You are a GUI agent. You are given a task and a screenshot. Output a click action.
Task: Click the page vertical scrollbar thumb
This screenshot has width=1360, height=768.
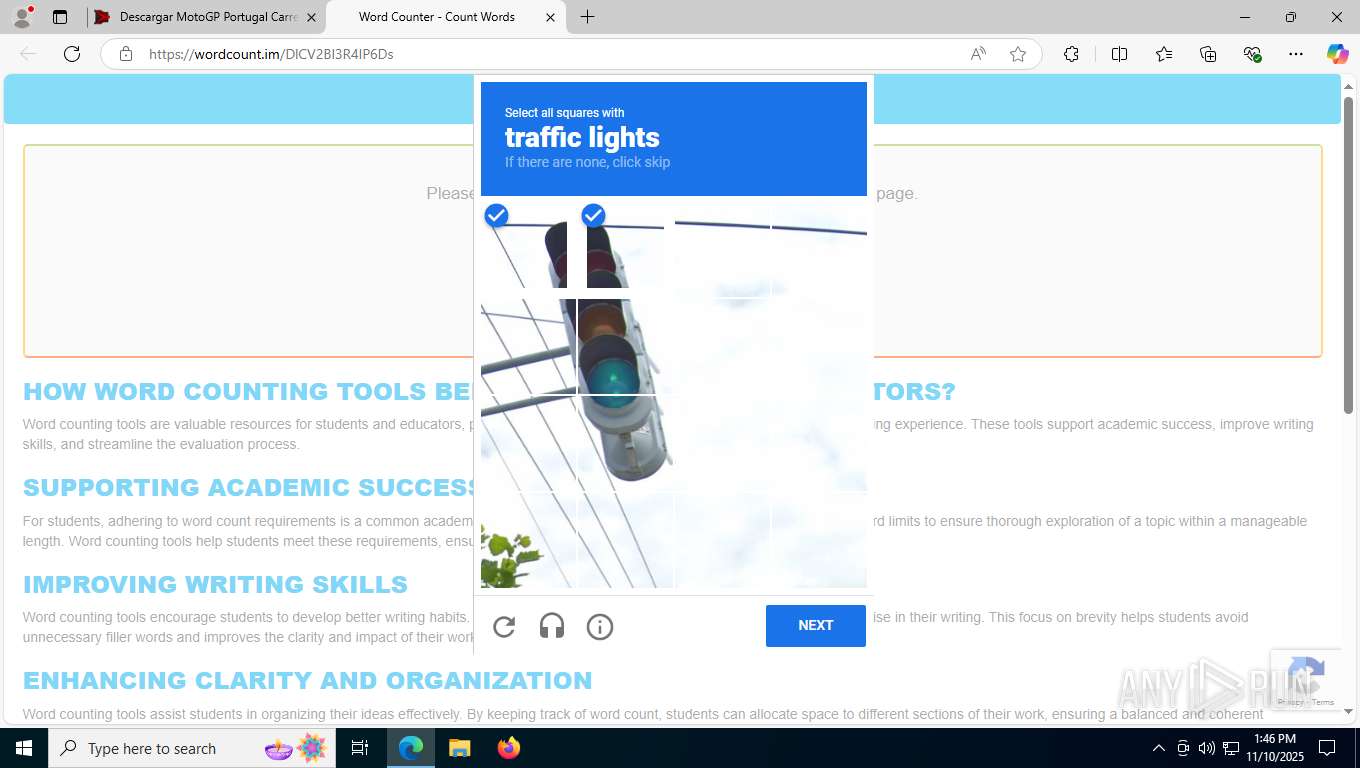coord(1348,255)
